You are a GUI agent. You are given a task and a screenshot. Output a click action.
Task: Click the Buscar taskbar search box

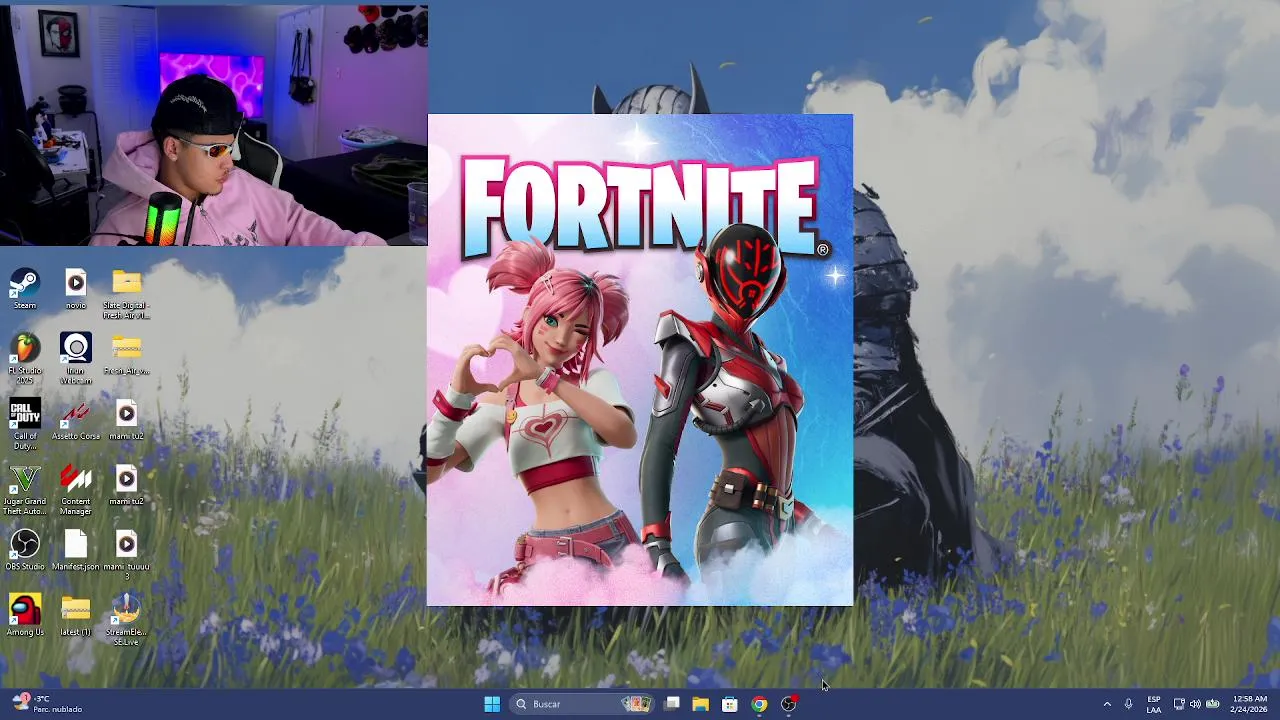tap(583, 704)
